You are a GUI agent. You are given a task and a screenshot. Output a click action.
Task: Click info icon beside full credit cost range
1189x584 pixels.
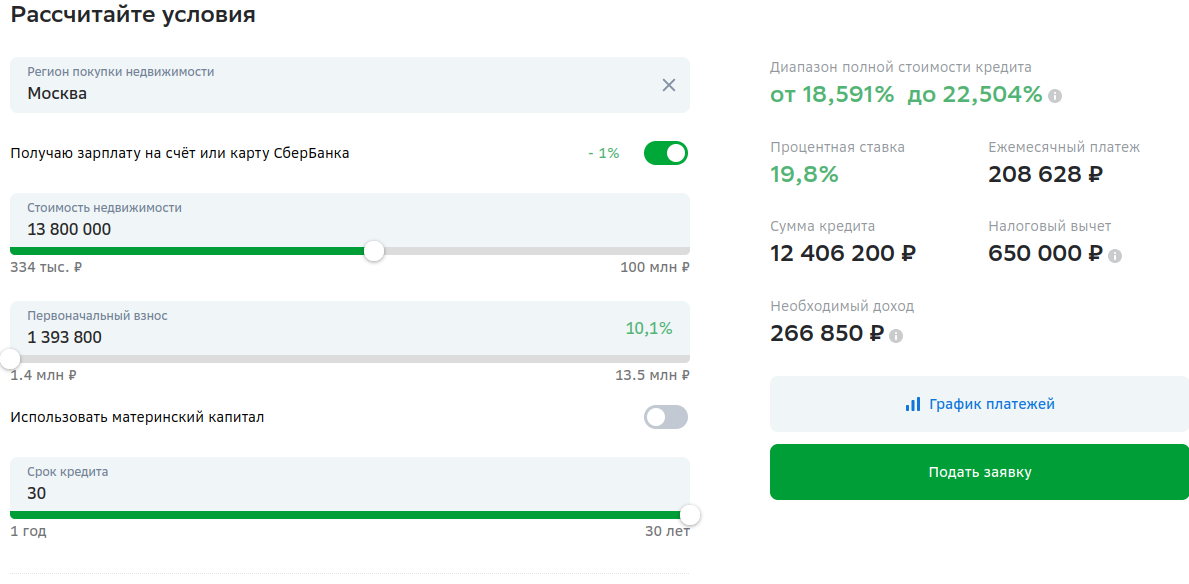point(1055,96)
